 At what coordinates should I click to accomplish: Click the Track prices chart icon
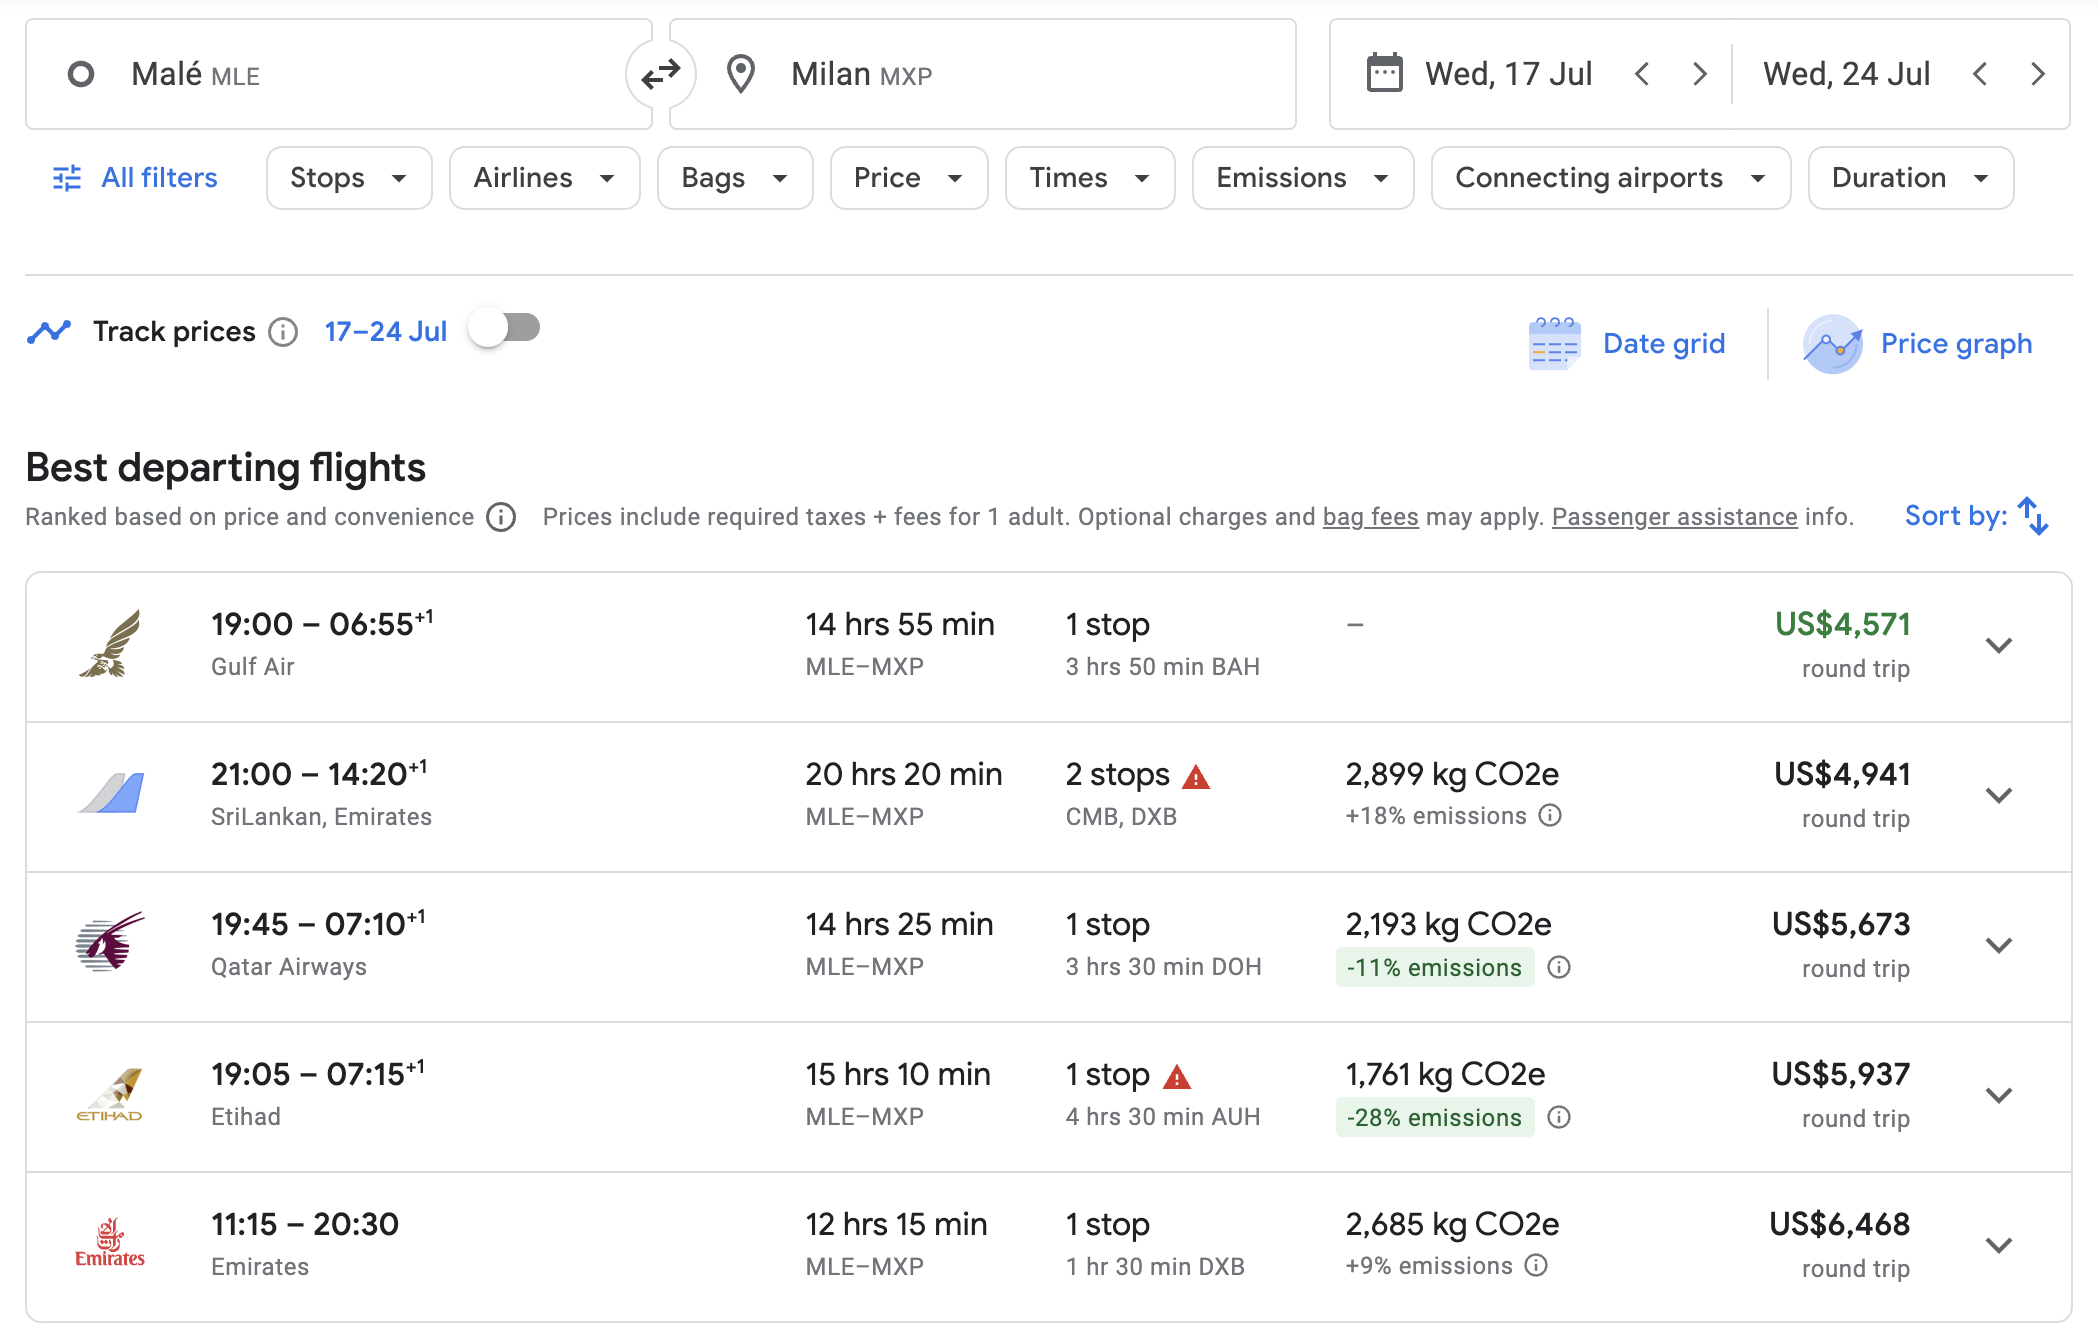pyautogui.click(x=49, y=332)
